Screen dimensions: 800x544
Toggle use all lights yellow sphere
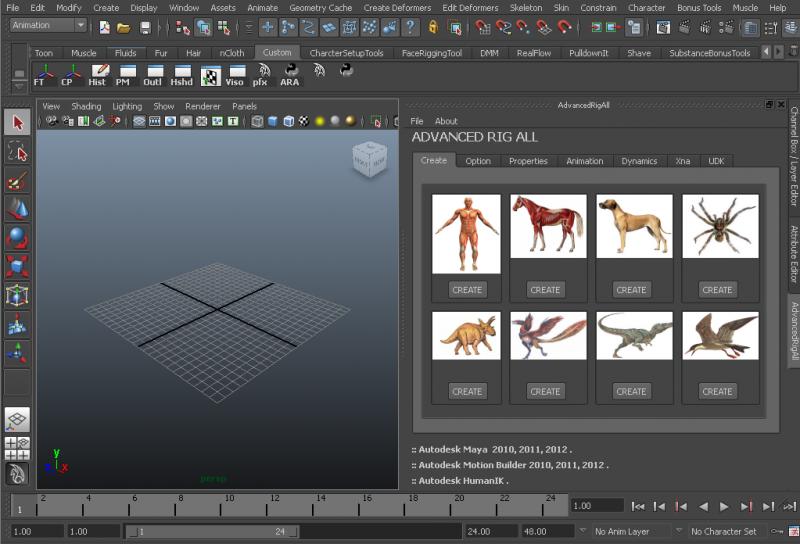[320, 121]
